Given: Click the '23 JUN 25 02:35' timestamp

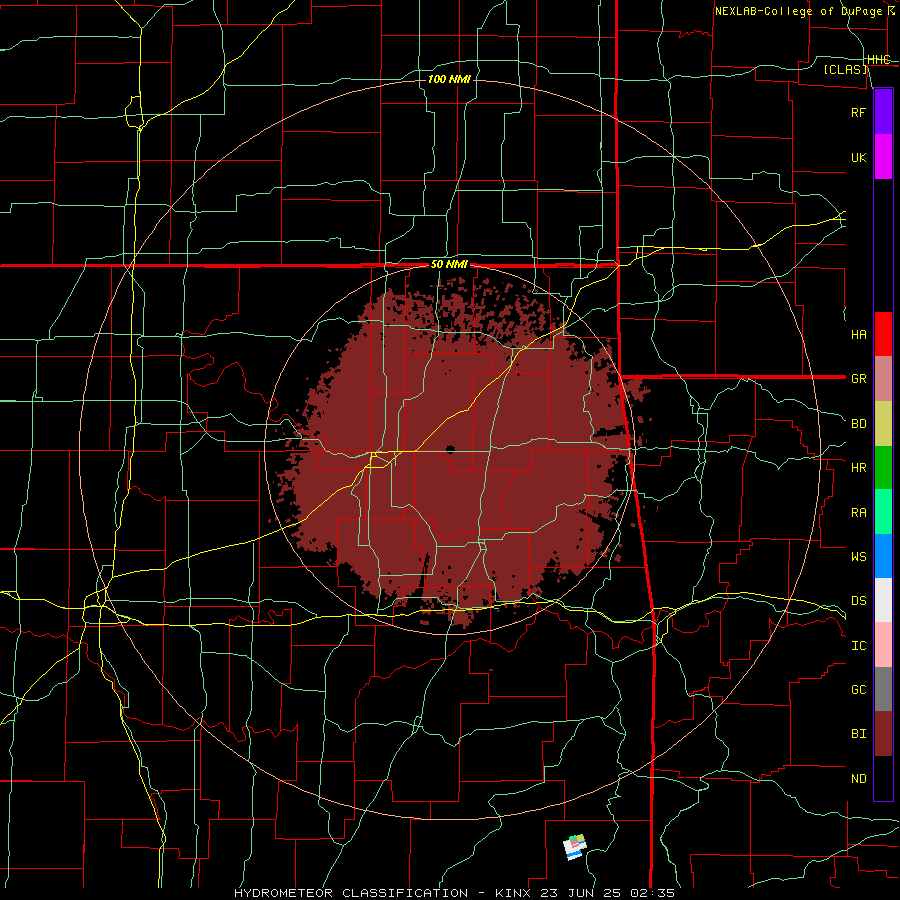Looking at the screenshot, I should [x=609, y=893].
